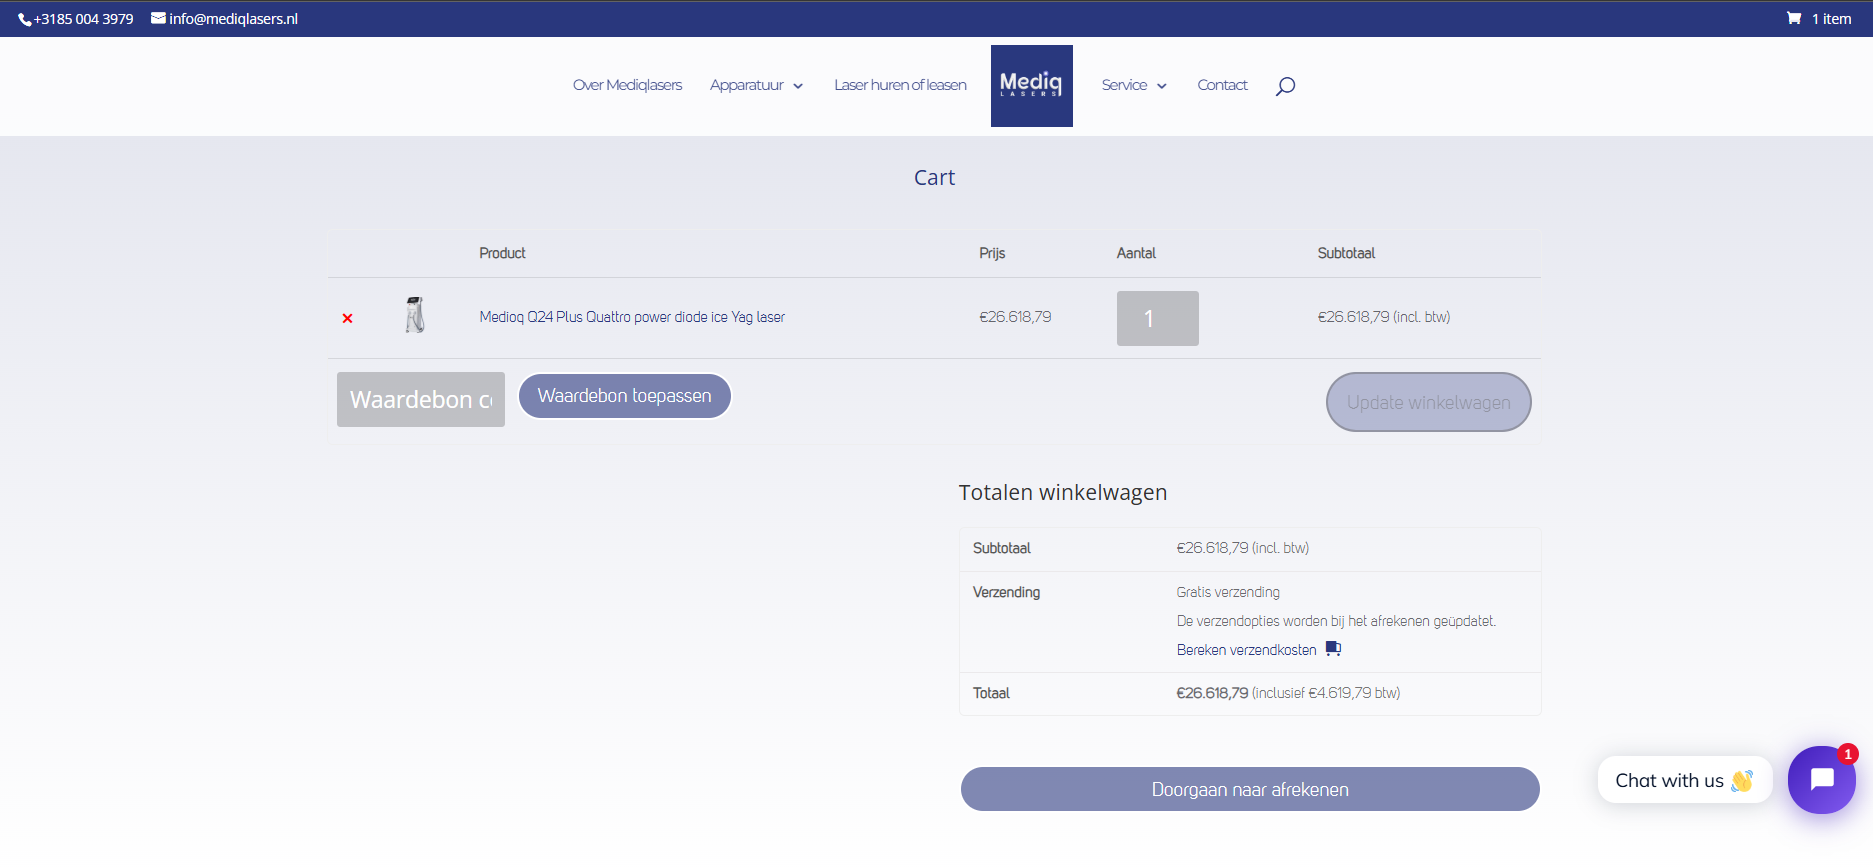Image resolution: width=1873 pixels, height=867 pixels.
Task: Click the truck icon beside Bereken verzendkosten
Action: coord(1333,649)
